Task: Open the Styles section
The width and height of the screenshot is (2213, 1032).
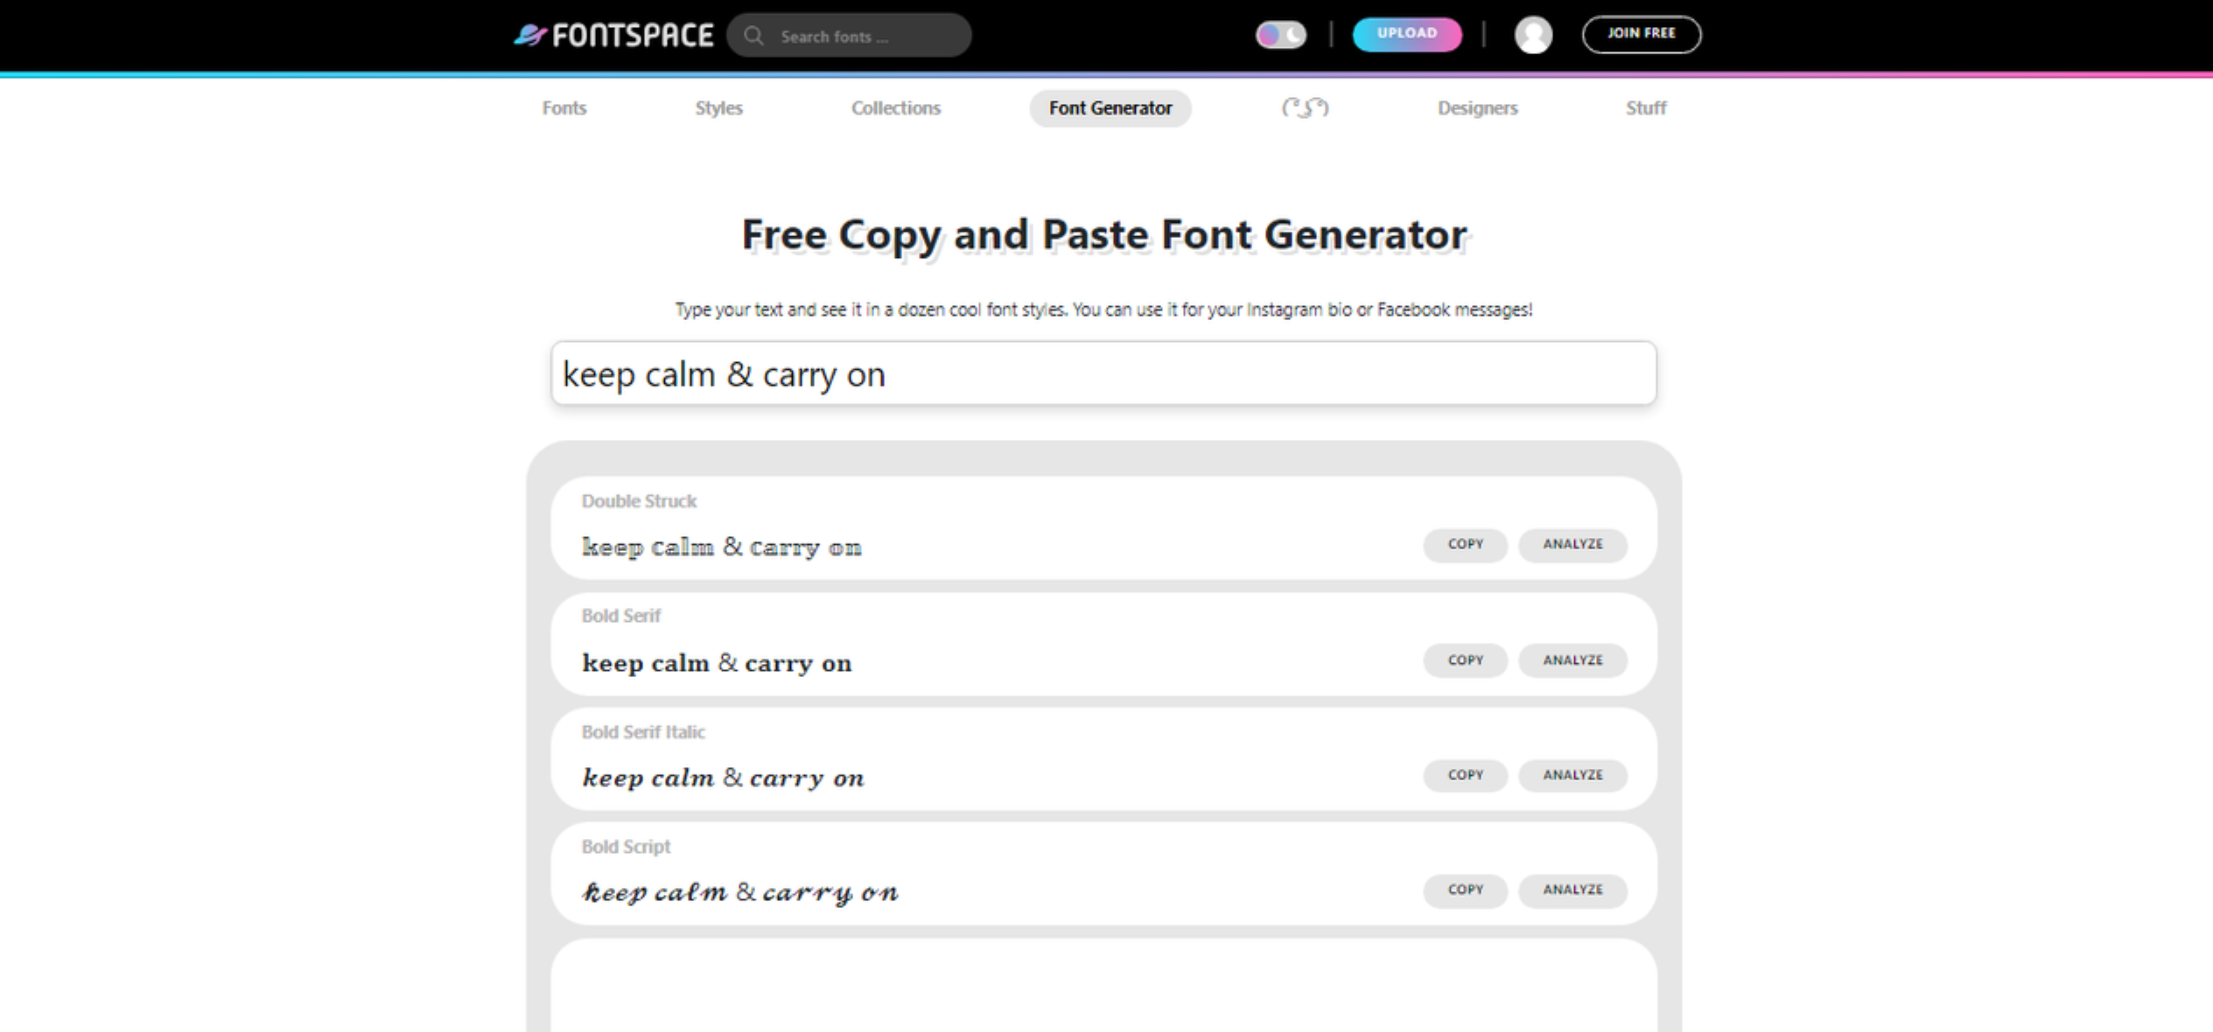Action: (x=719, y=108)
